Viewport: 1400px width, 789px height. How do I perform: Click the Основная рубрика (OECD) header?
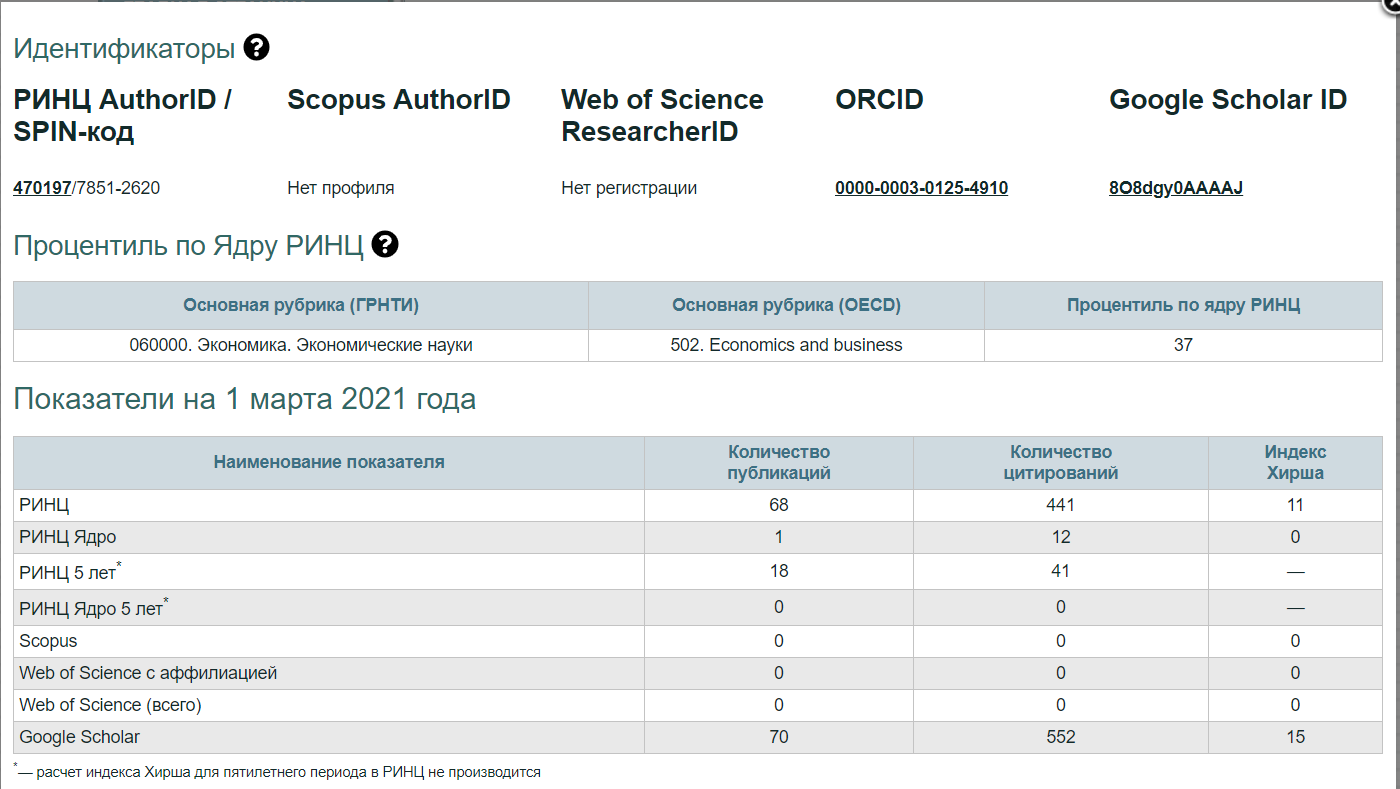tap(786, 306)
